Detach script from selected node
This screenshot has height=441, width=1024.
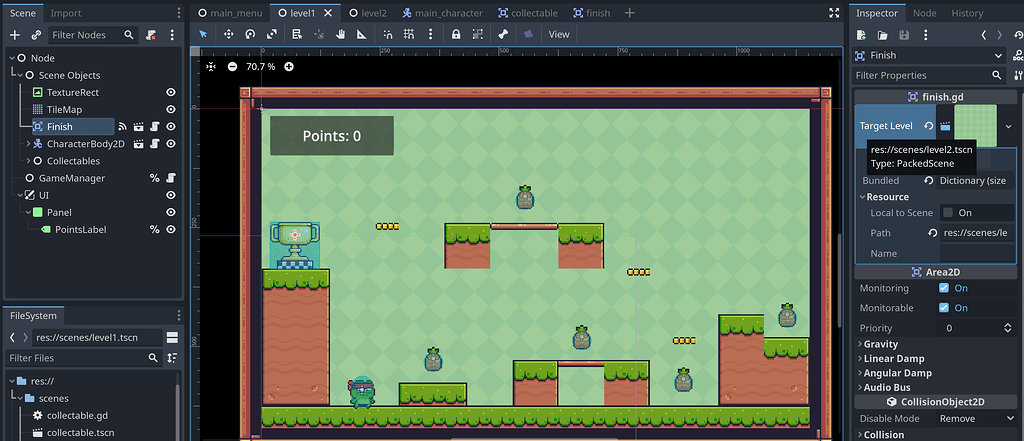point(151,35)
